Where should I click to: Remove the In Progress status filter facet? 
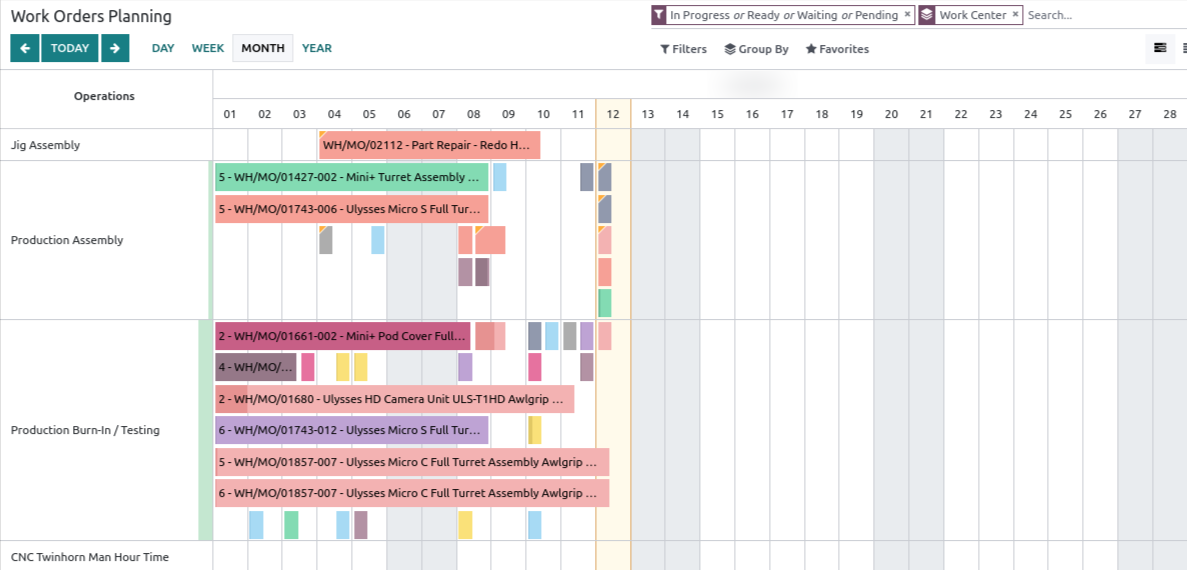pos(907,15)
